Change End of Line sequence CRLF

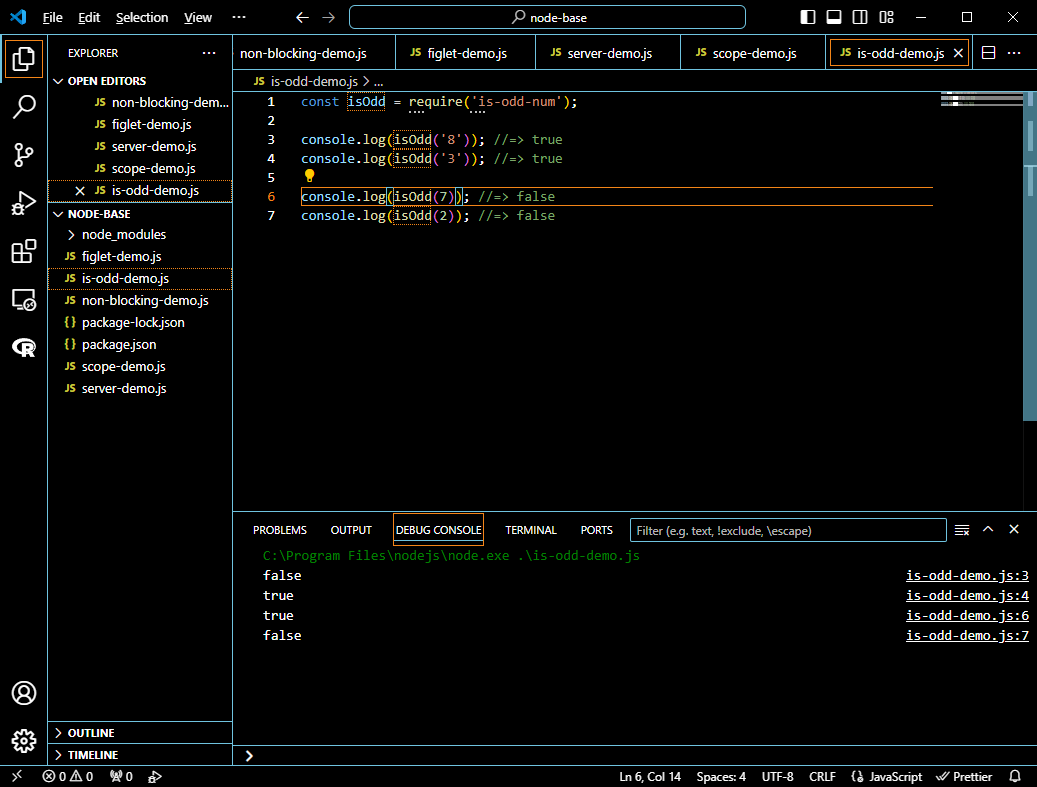coord(822,776)
